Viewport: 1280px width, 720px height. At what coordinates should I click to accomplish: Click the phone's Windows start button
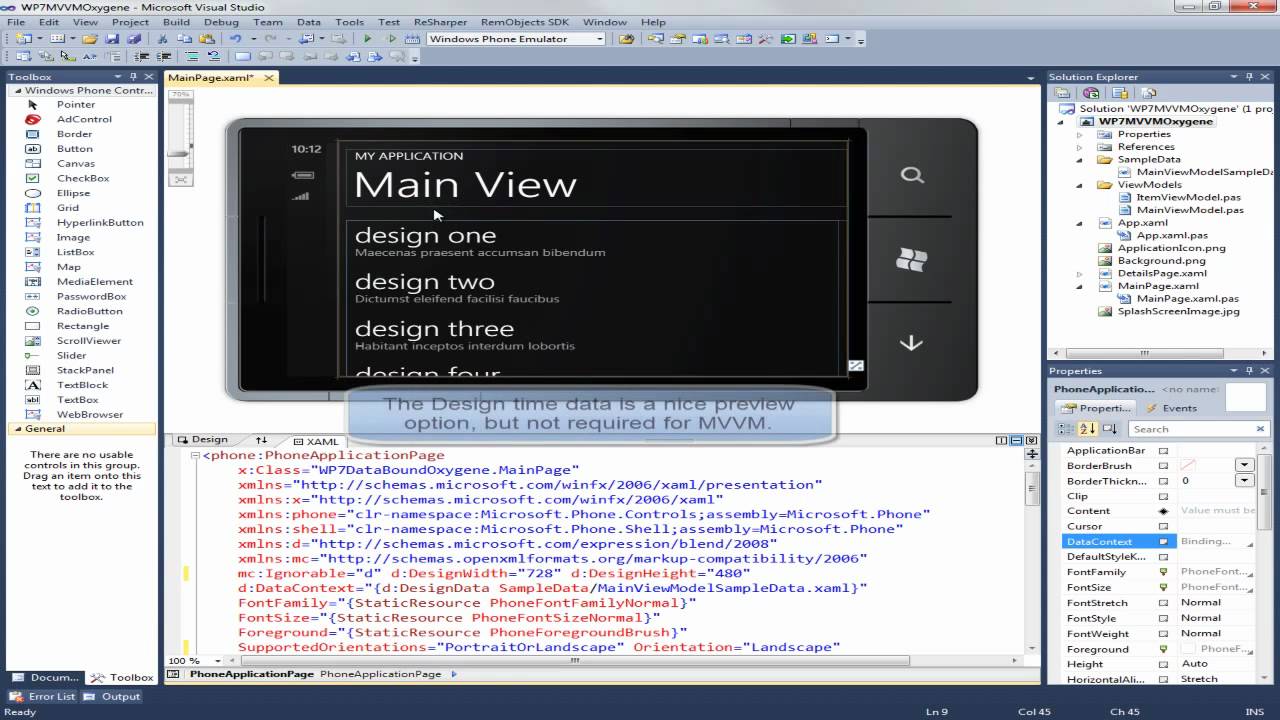[911, 260]
